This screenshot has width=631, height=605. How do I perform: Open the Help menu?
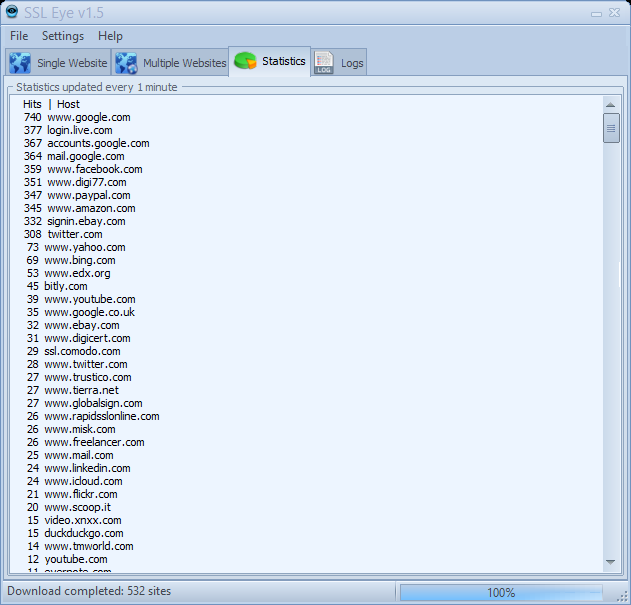(110, 36)
